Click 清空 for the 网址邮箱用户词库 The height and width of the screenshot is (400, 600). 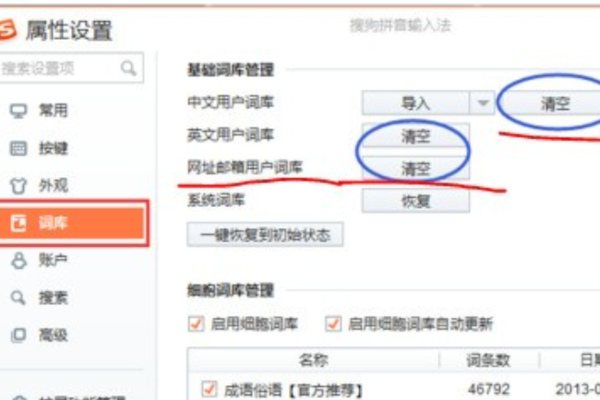tap(416, 168)
